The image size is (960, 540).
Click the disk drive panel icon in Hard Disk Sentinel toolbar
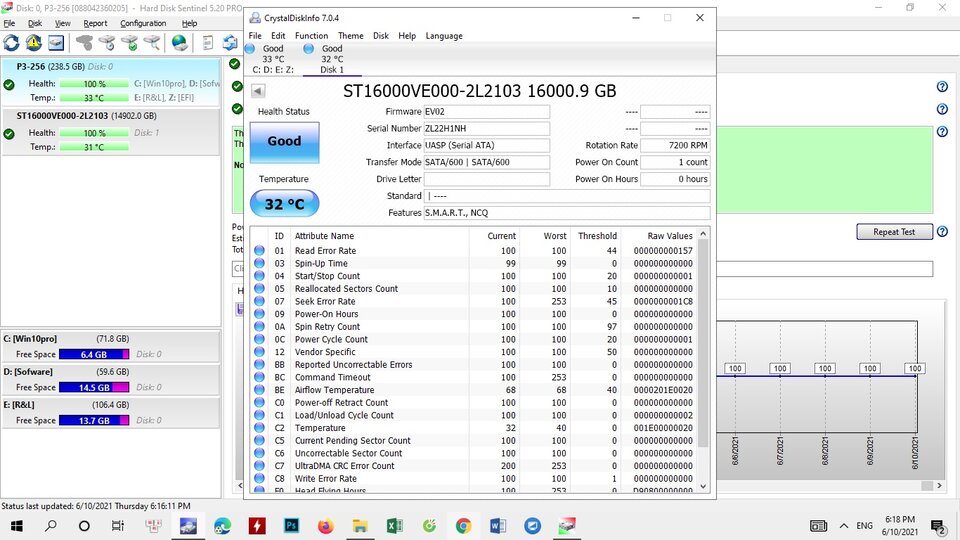(56, 43)
